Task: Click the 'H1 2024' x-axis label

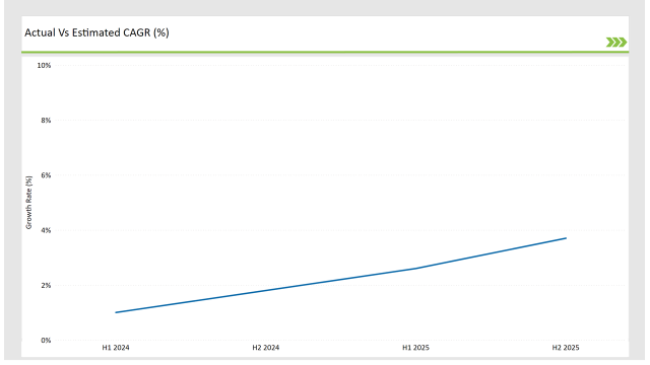Action: point(116,348)
